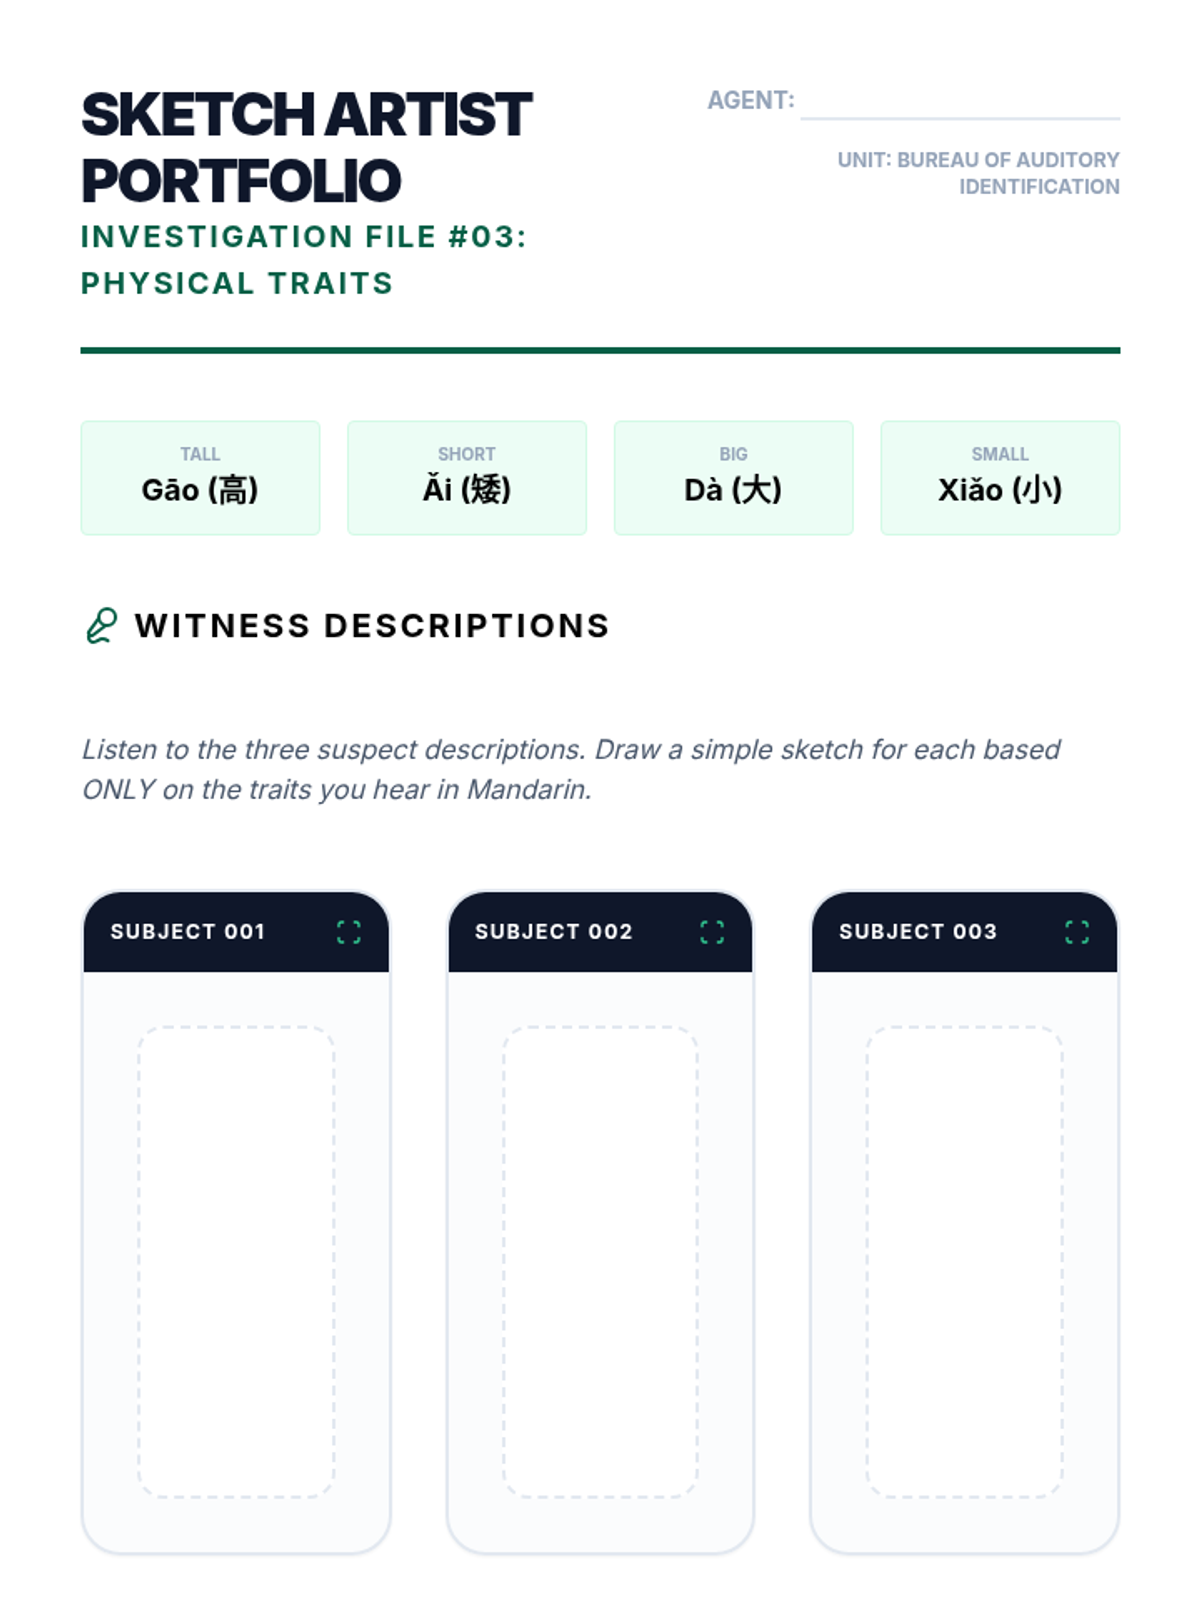Choose the Big Dà (大) vocabulary card
Viewport: 1200px width, 1600px height.
pos(733,478)
